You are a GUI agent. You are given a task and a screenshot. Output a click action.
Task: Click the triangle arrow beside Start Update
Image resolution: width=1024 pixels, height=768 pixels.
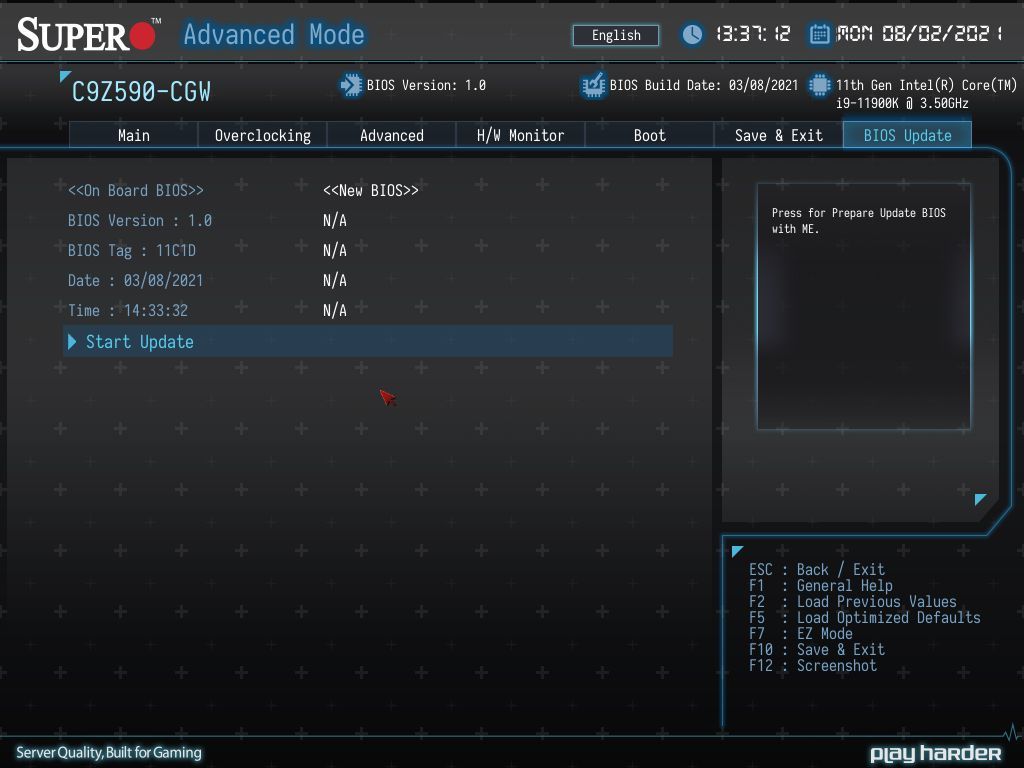click(x=72, y=342)
